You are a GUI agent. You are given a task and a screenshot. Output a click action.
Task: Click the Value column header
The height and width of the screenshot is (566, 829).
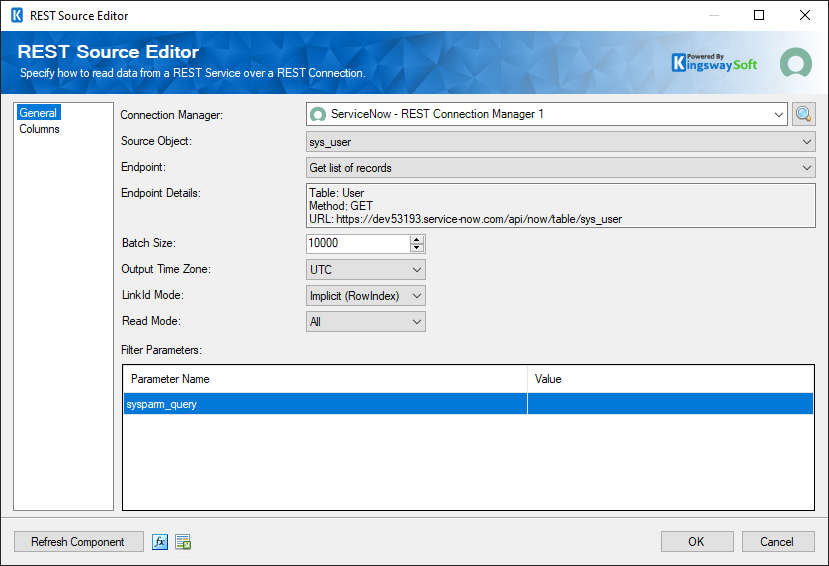[670, 379]
